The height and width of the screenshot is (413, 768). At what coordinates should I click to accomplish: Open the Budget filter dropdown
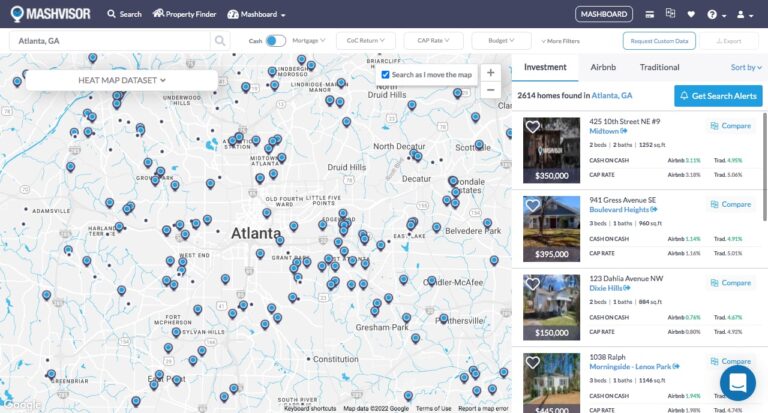(500, 41)
